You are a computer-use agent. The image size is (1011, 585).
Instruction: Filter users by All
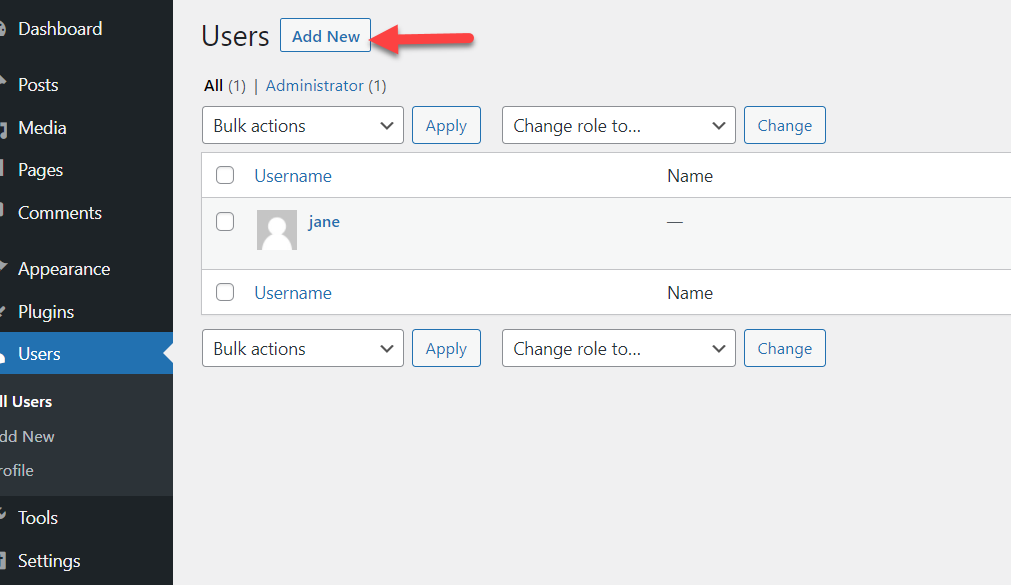[x=213, y=85]
